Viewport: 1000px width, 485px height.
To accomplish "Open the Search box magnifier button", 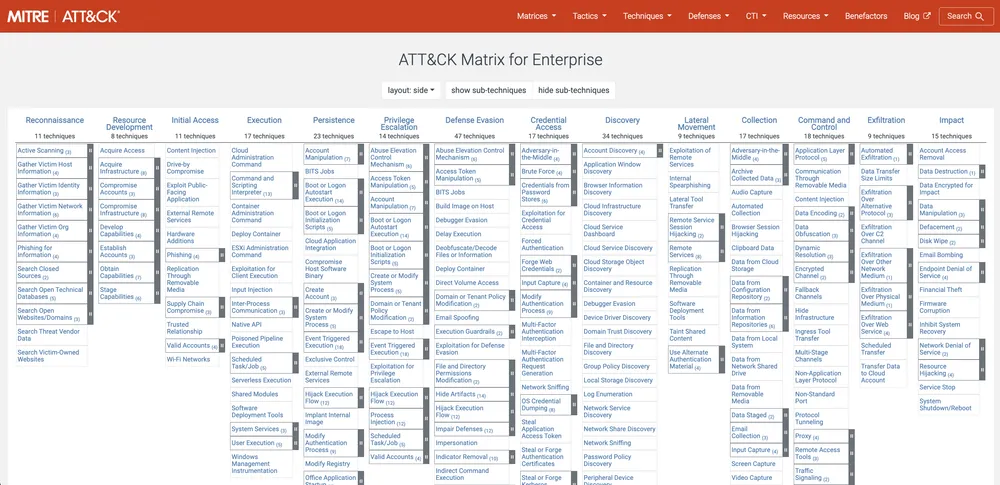I will tap(966, 16).
